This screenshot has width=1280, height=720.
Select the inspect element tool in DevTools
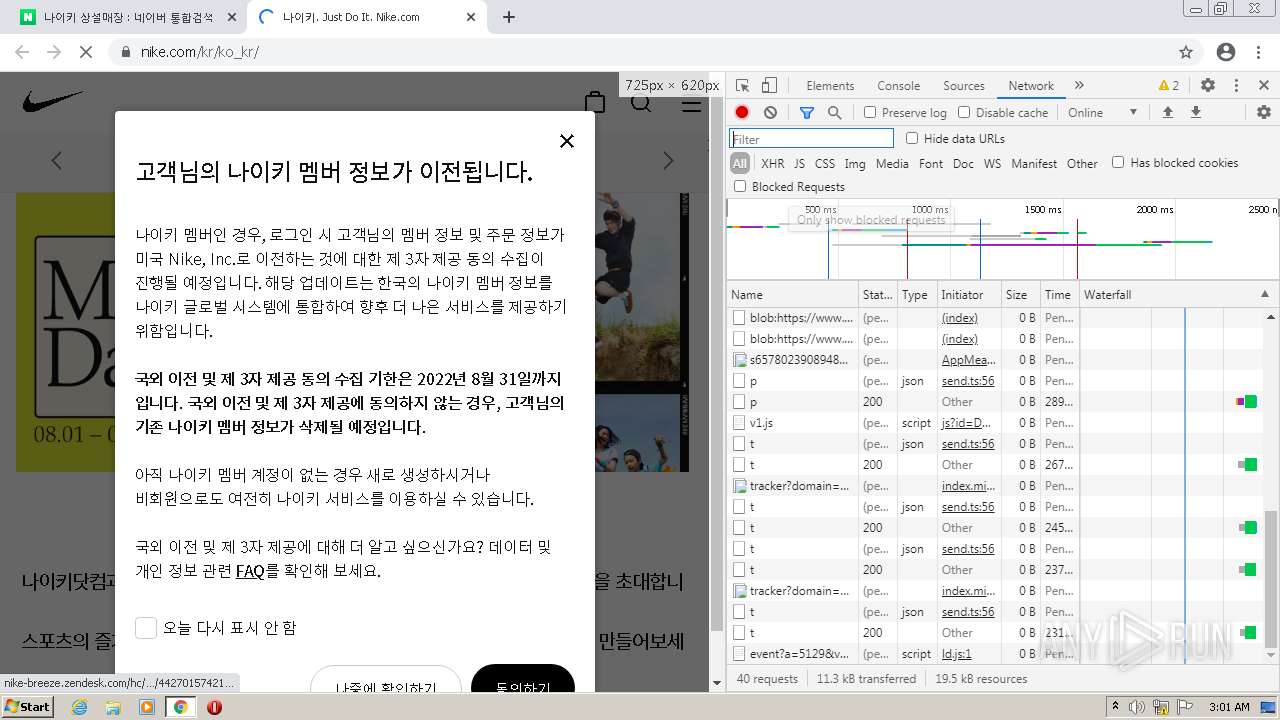coord(742,86)
